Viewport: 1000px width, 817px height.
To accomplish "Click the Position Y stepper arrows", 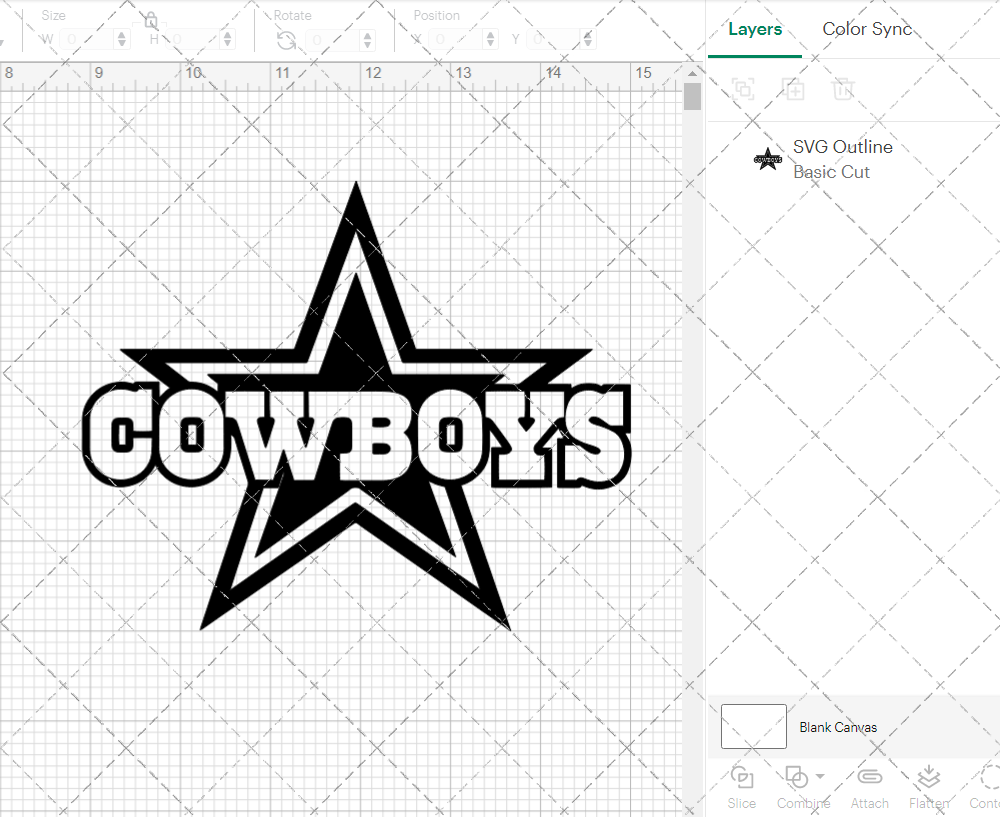I will [x=587, y=40].
